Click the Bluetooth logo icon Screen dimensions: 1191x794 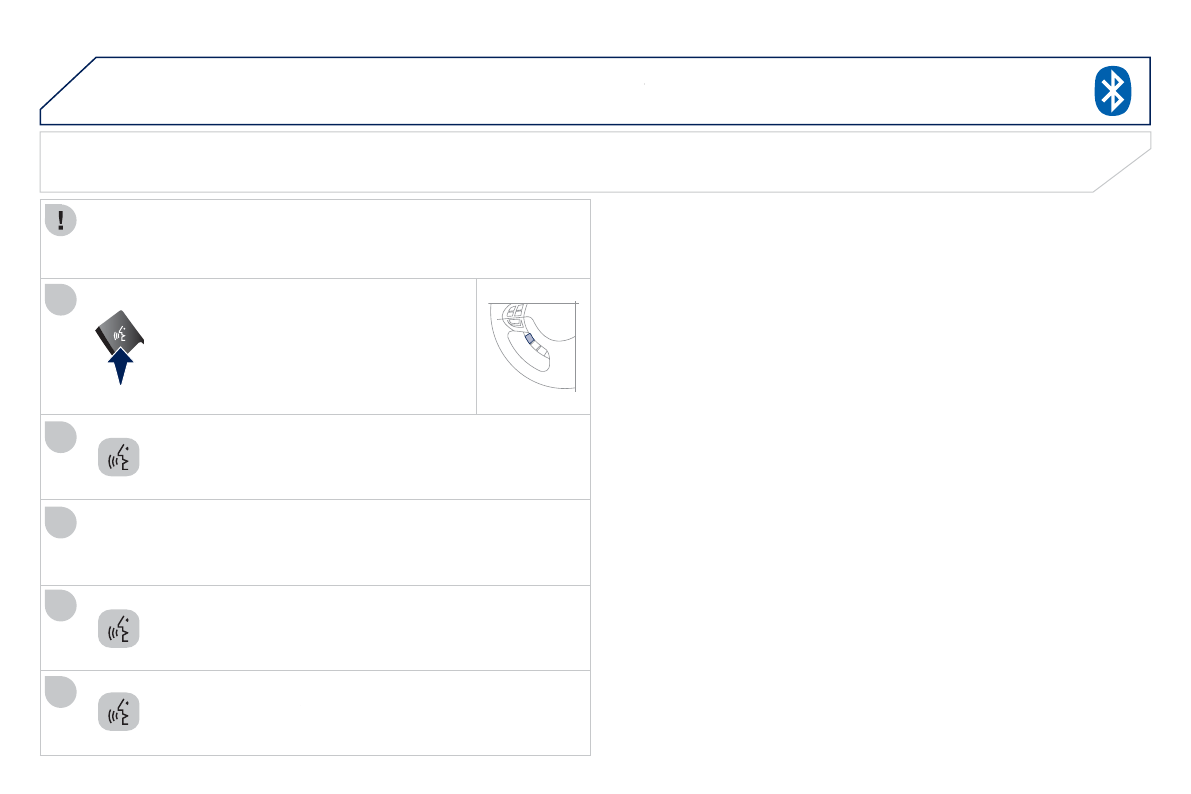[x=1111, y=91]
